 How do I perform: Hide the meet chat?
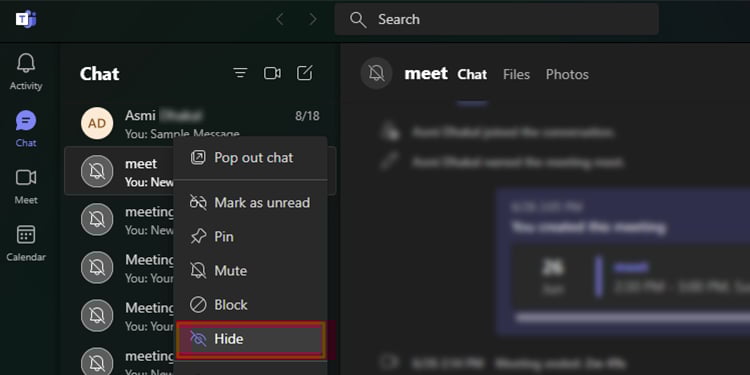[x=251, y=339]
